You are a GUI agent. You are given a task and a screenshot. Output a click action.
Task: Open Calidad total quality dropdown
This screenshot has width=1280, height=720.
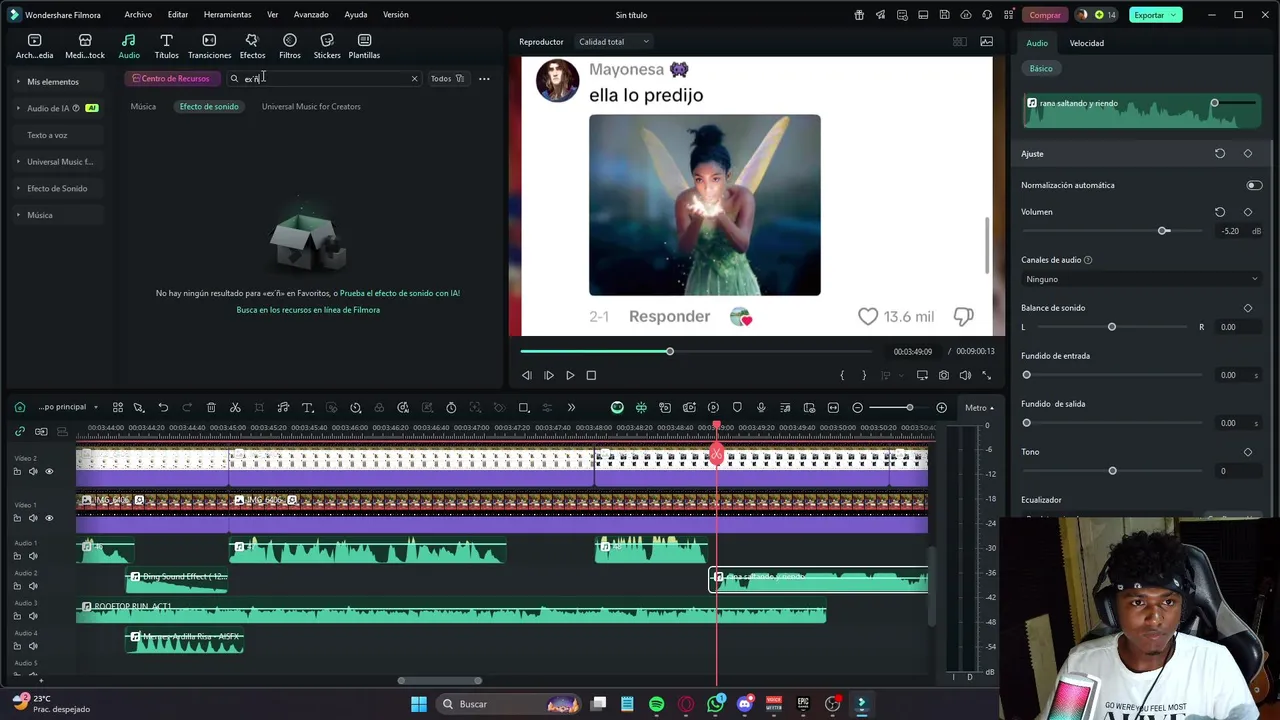point(614,42)
